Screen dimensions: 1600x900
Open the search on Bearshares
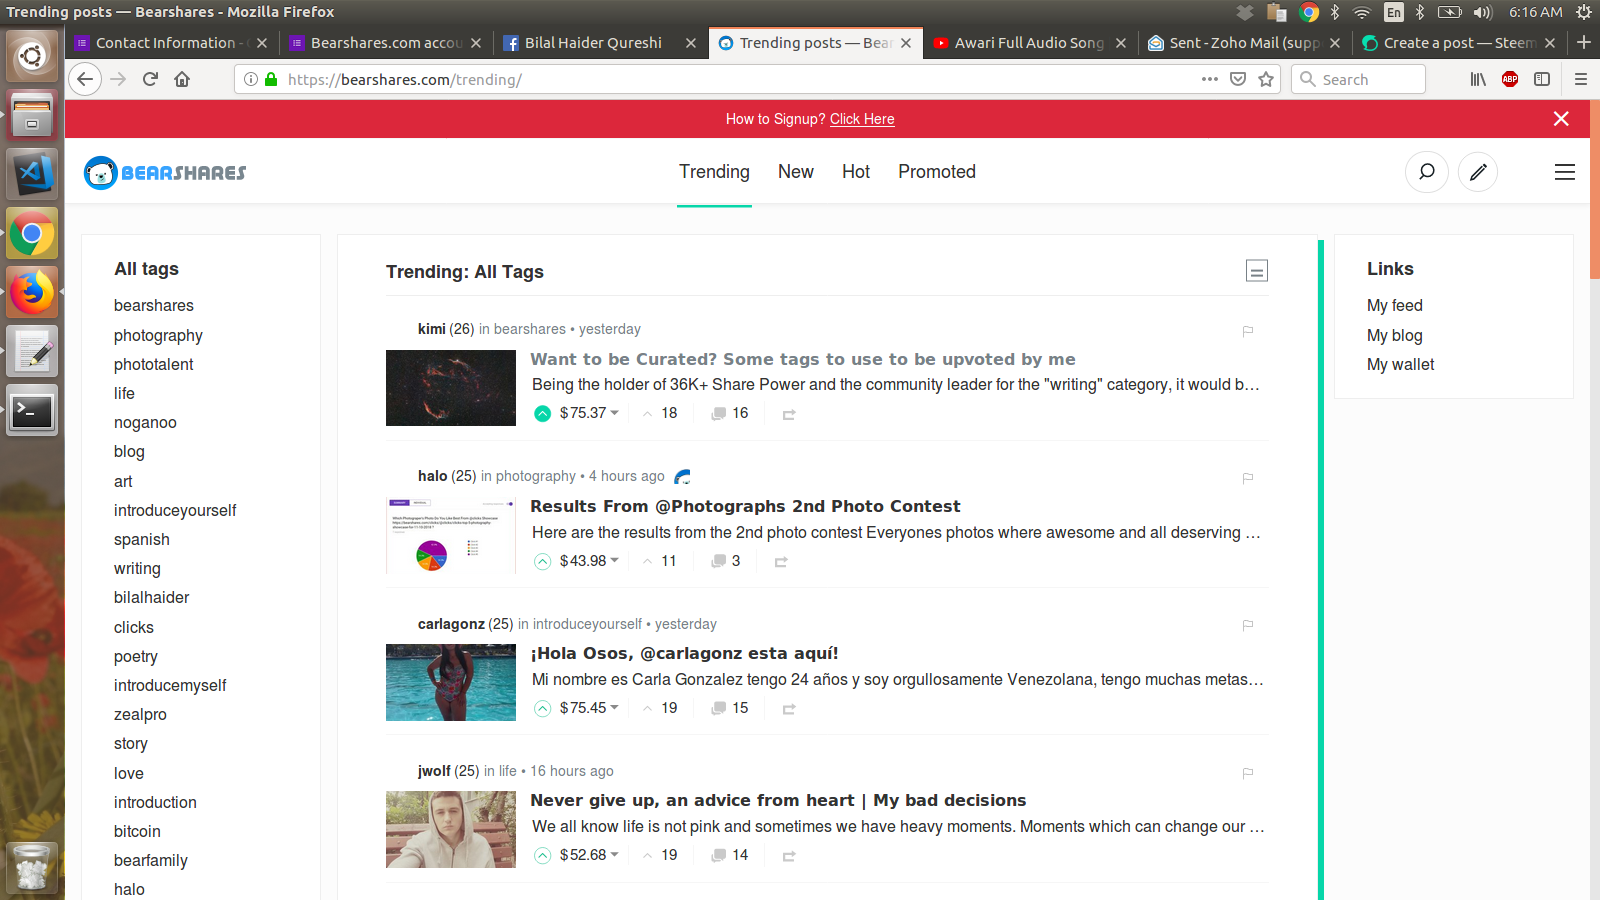pos(1426,172)
